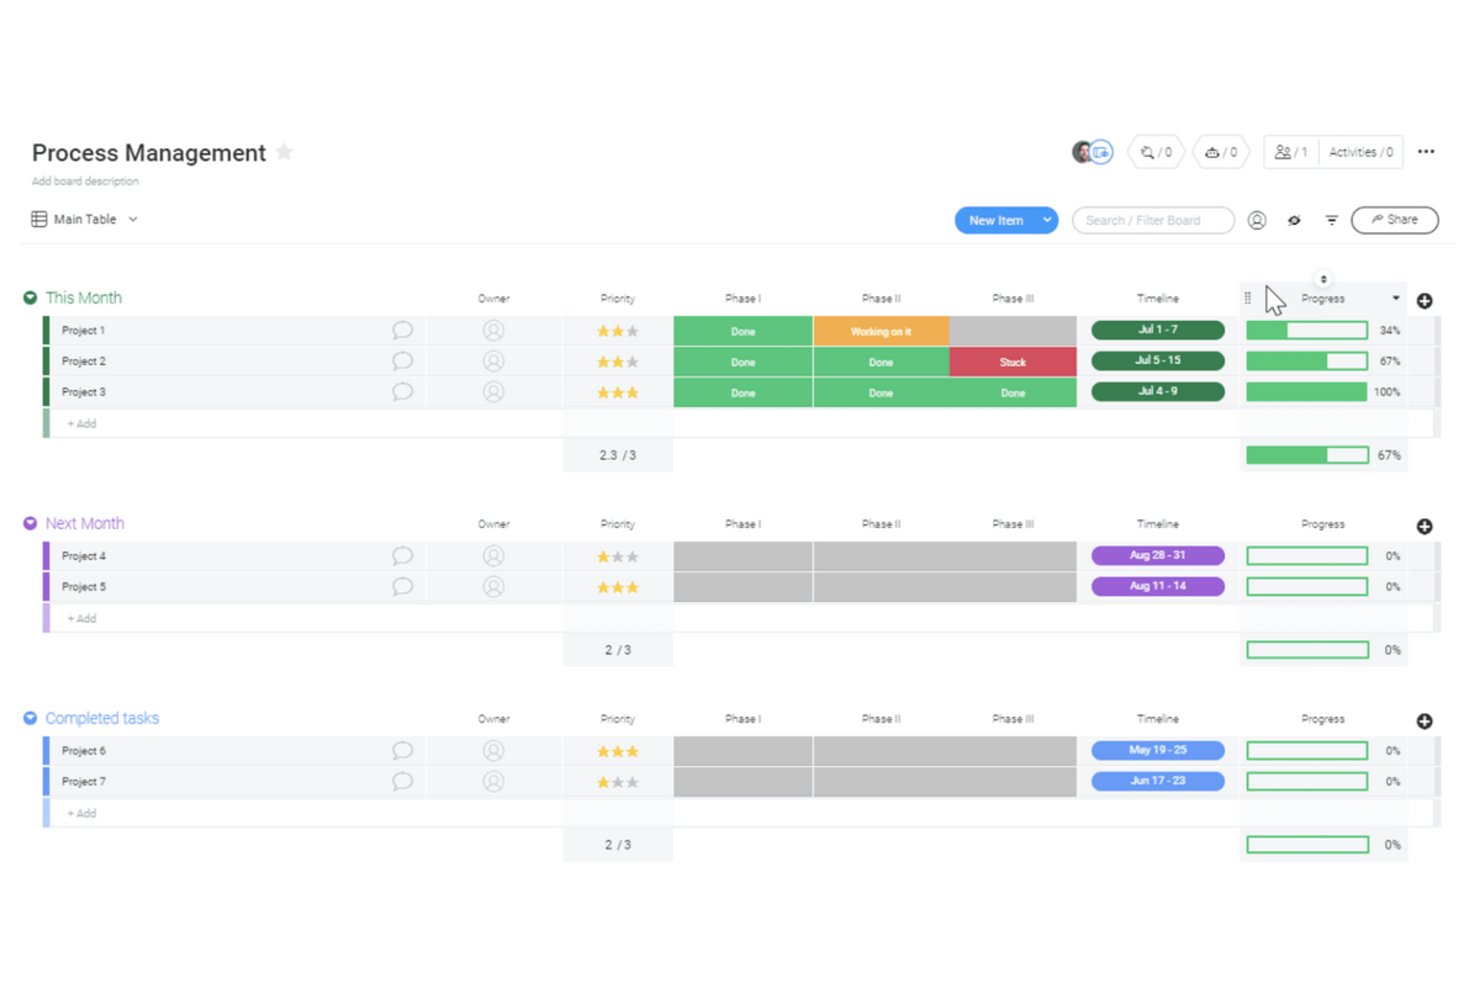
Task: Open Project 2 conversation bubble
Action: click(402, 361)
